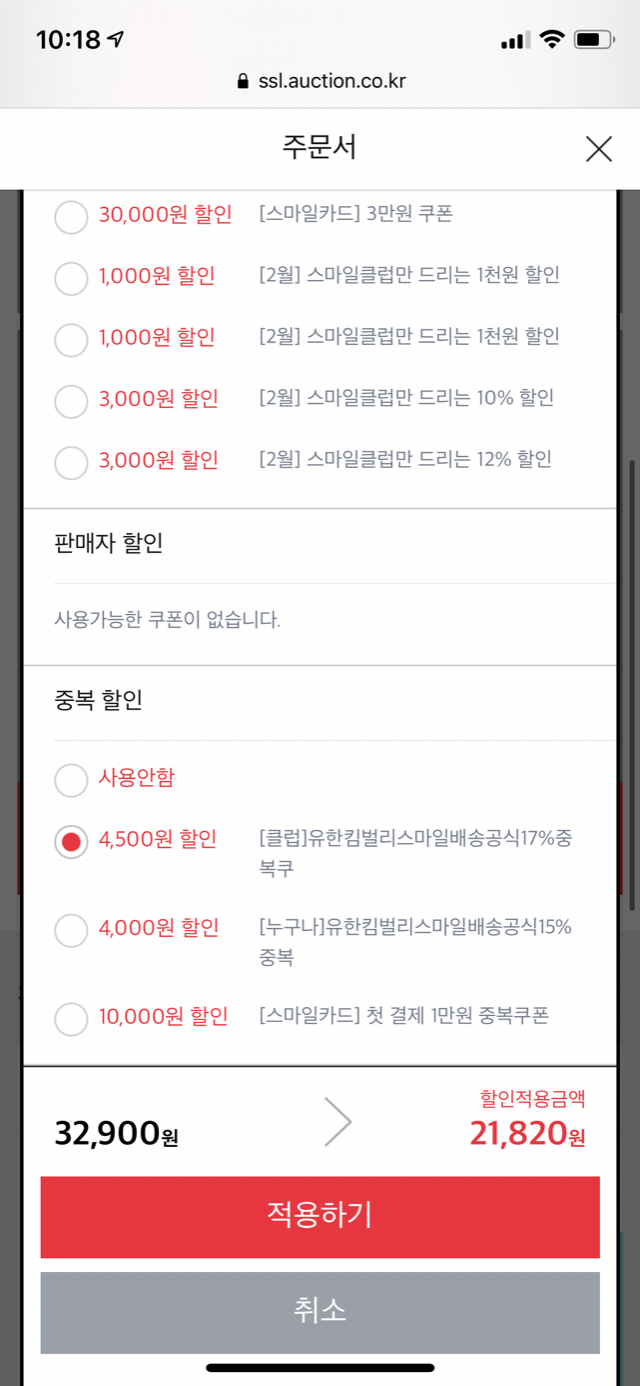This screenshot has height=1386, width=640.
Task: Select the 30,000원 스마일카드 coupon radio
Action: 71,216
